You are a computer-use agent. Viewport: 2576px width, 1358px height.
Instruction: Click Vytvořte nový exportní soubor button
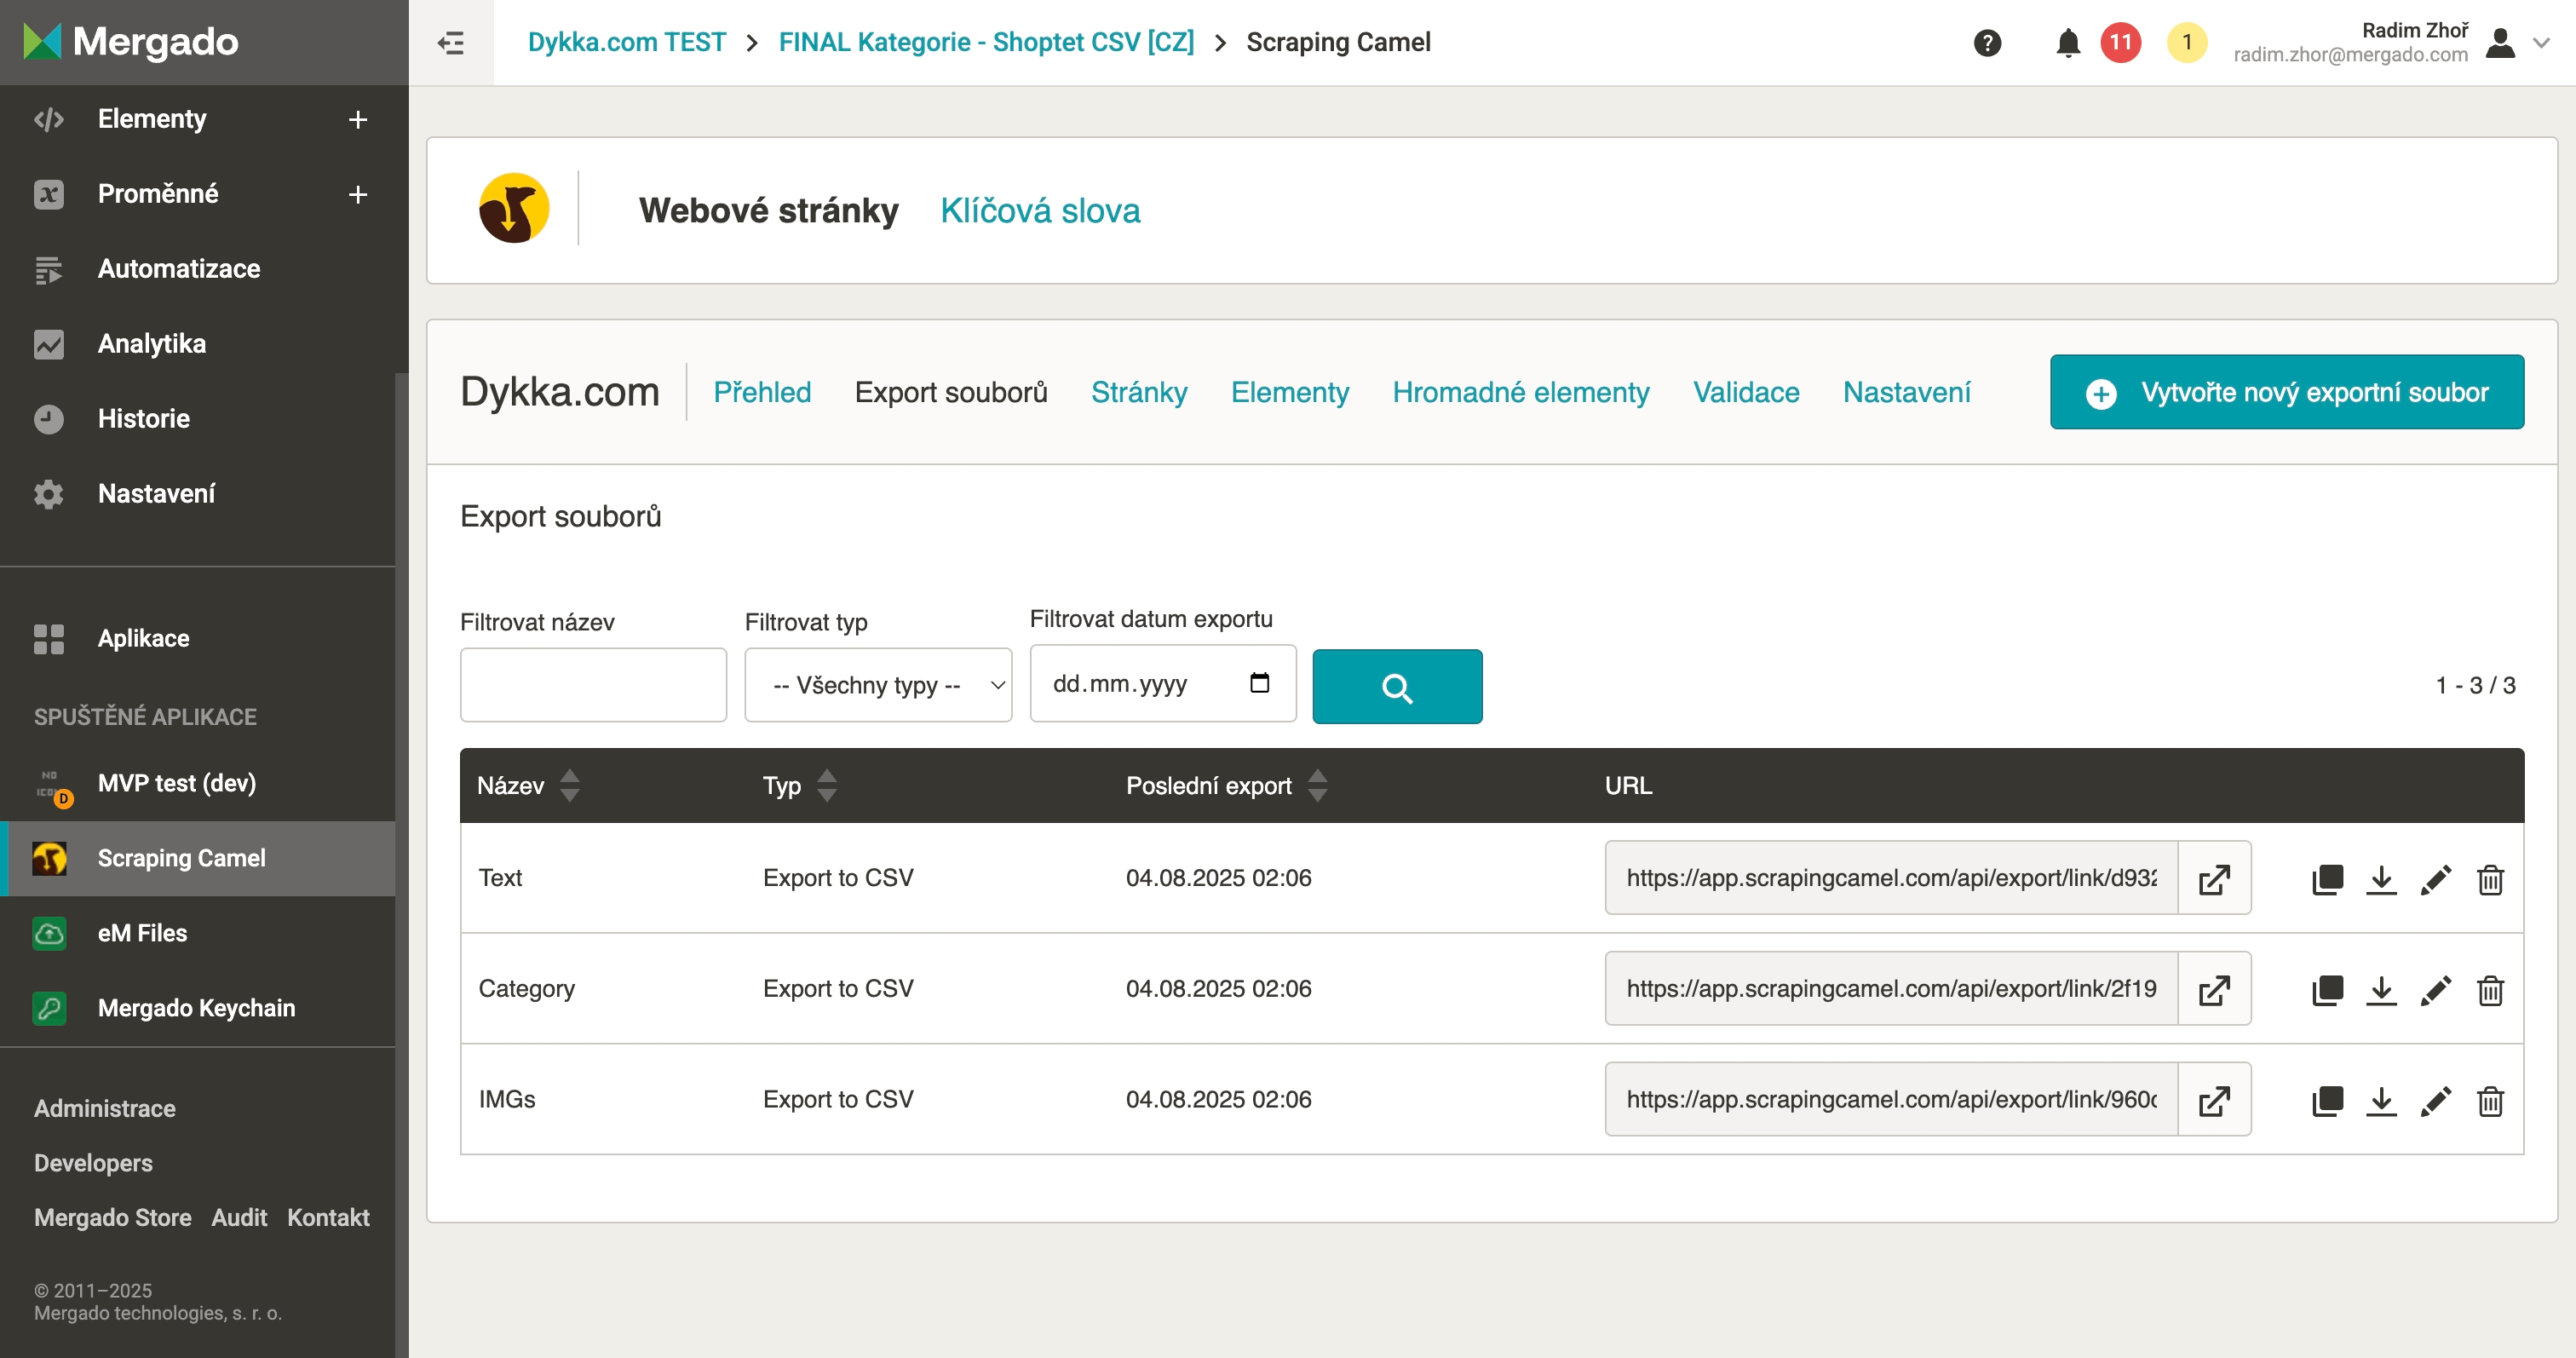2286,393
